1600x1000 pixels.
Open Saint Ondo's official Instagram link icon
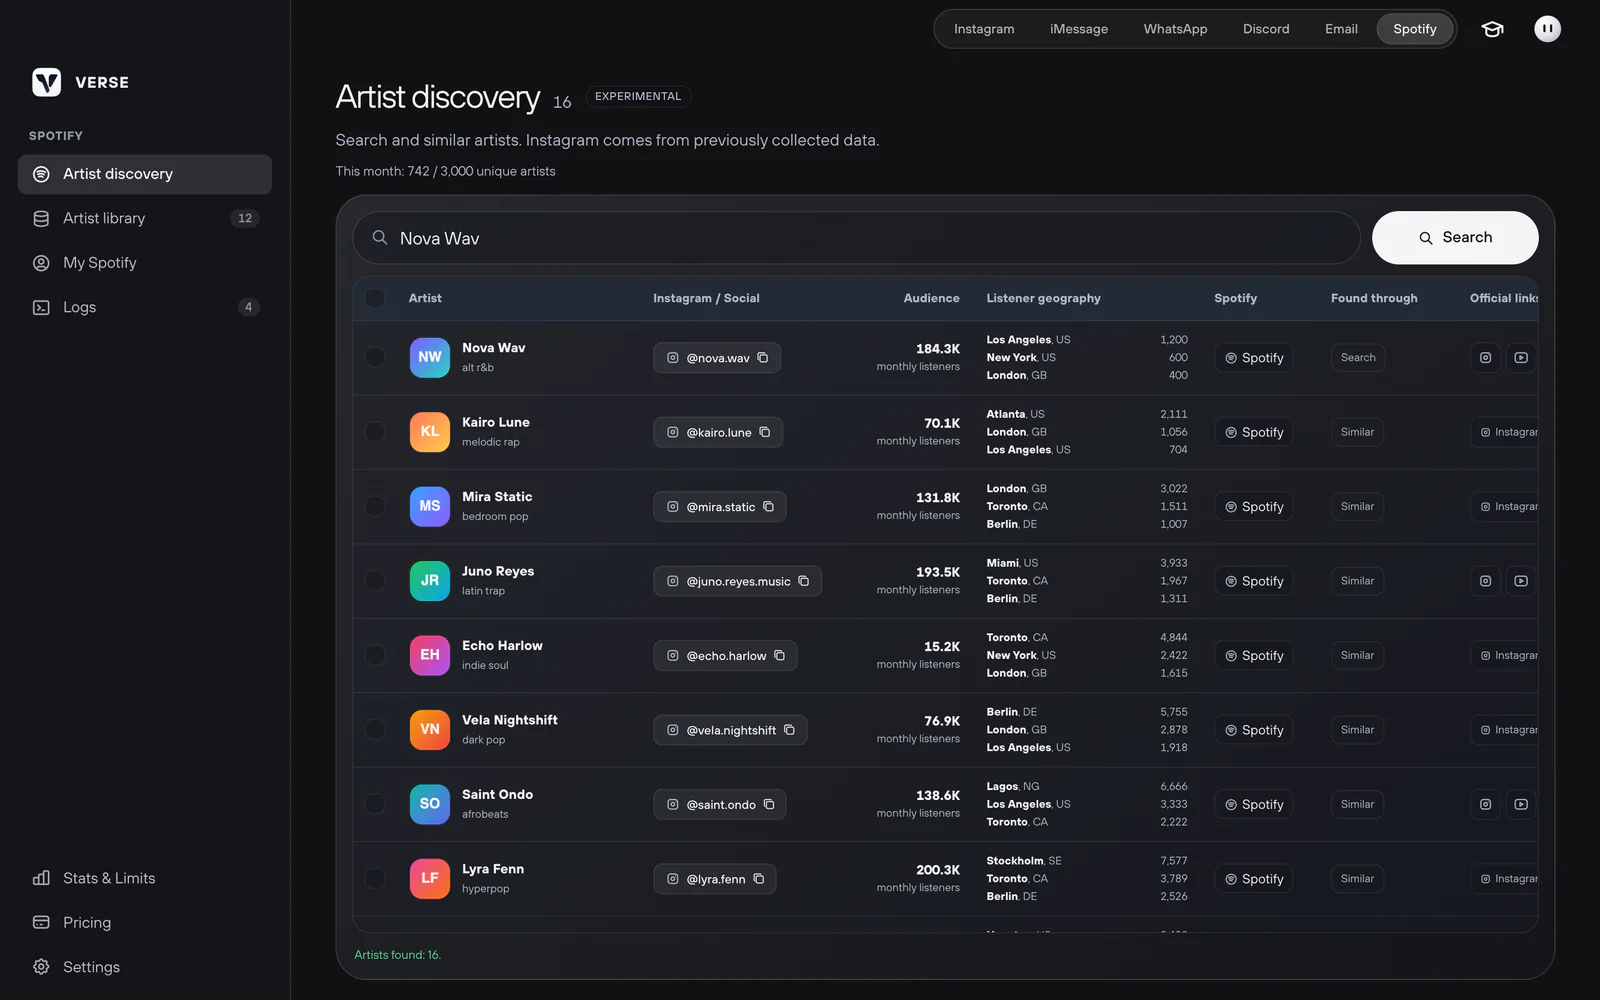coord(1486,804)
